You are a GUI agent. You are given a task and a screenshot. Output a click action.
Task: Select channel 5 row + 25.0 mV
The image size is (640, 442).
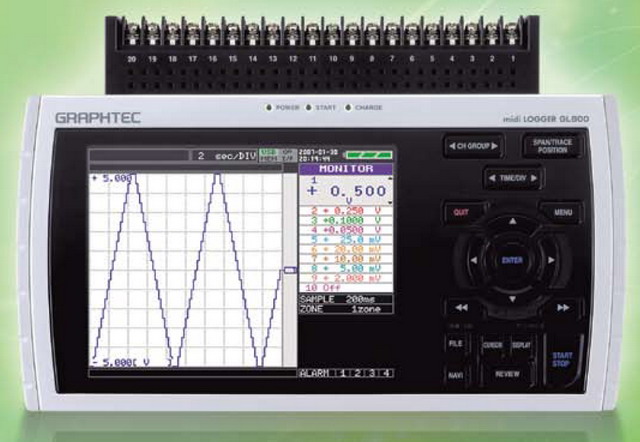pos(346,240)
